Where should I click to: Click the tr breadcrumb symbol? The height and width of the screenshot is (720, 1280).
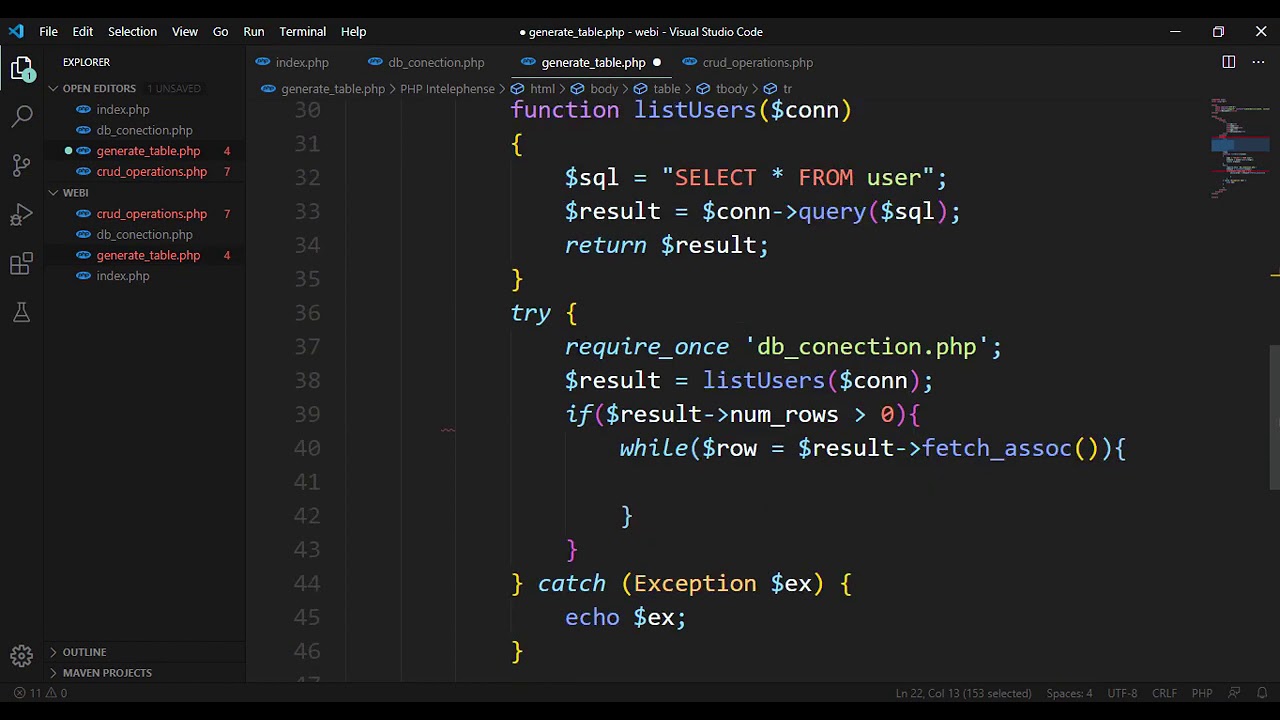click(x=779, y=89)
